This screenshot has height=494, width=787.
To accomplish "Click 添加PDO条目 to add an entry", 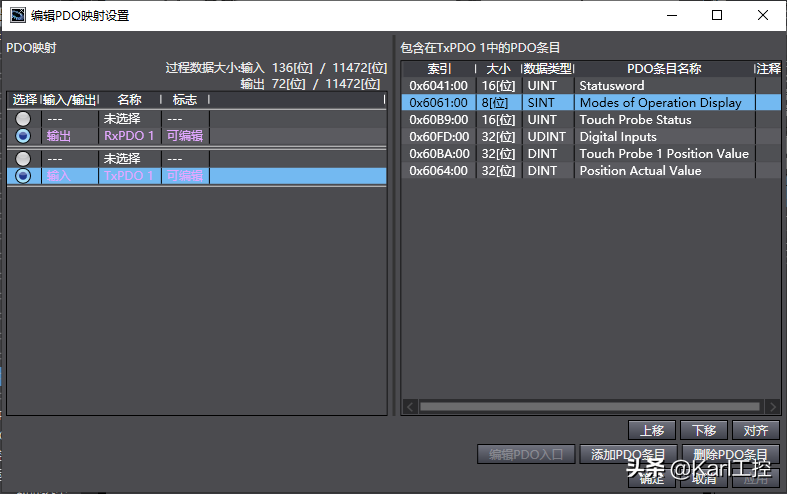I will 628,455.
